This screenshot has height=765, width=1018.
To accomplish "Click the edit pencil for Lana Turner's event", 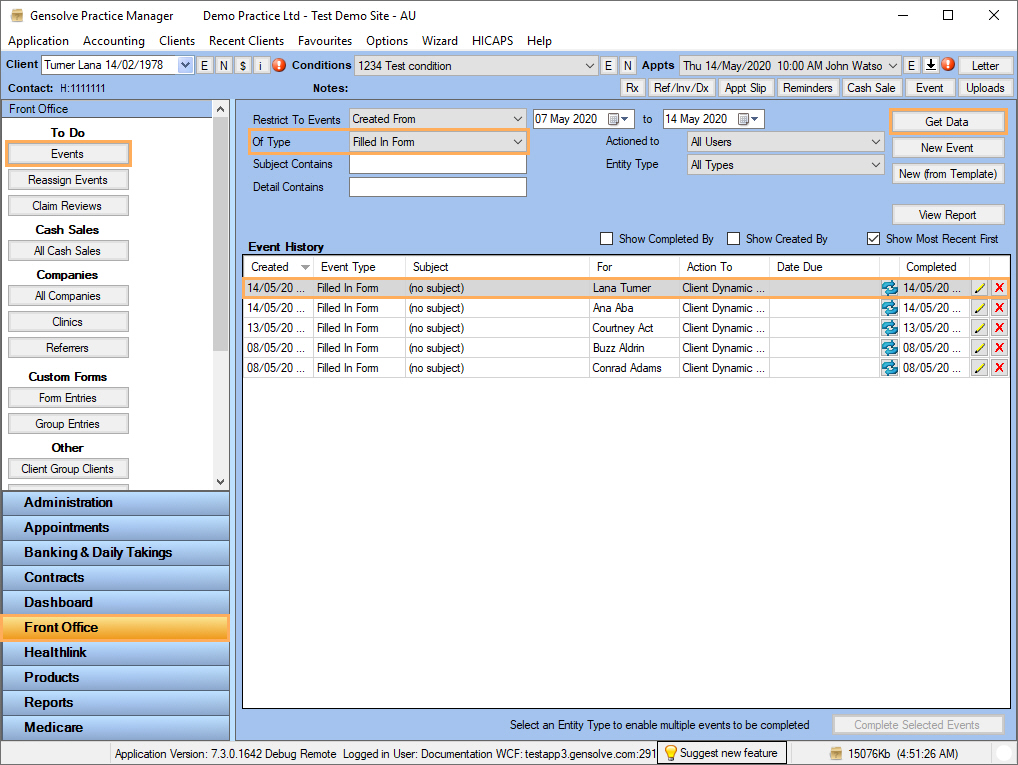I will [x=980, y=288].
